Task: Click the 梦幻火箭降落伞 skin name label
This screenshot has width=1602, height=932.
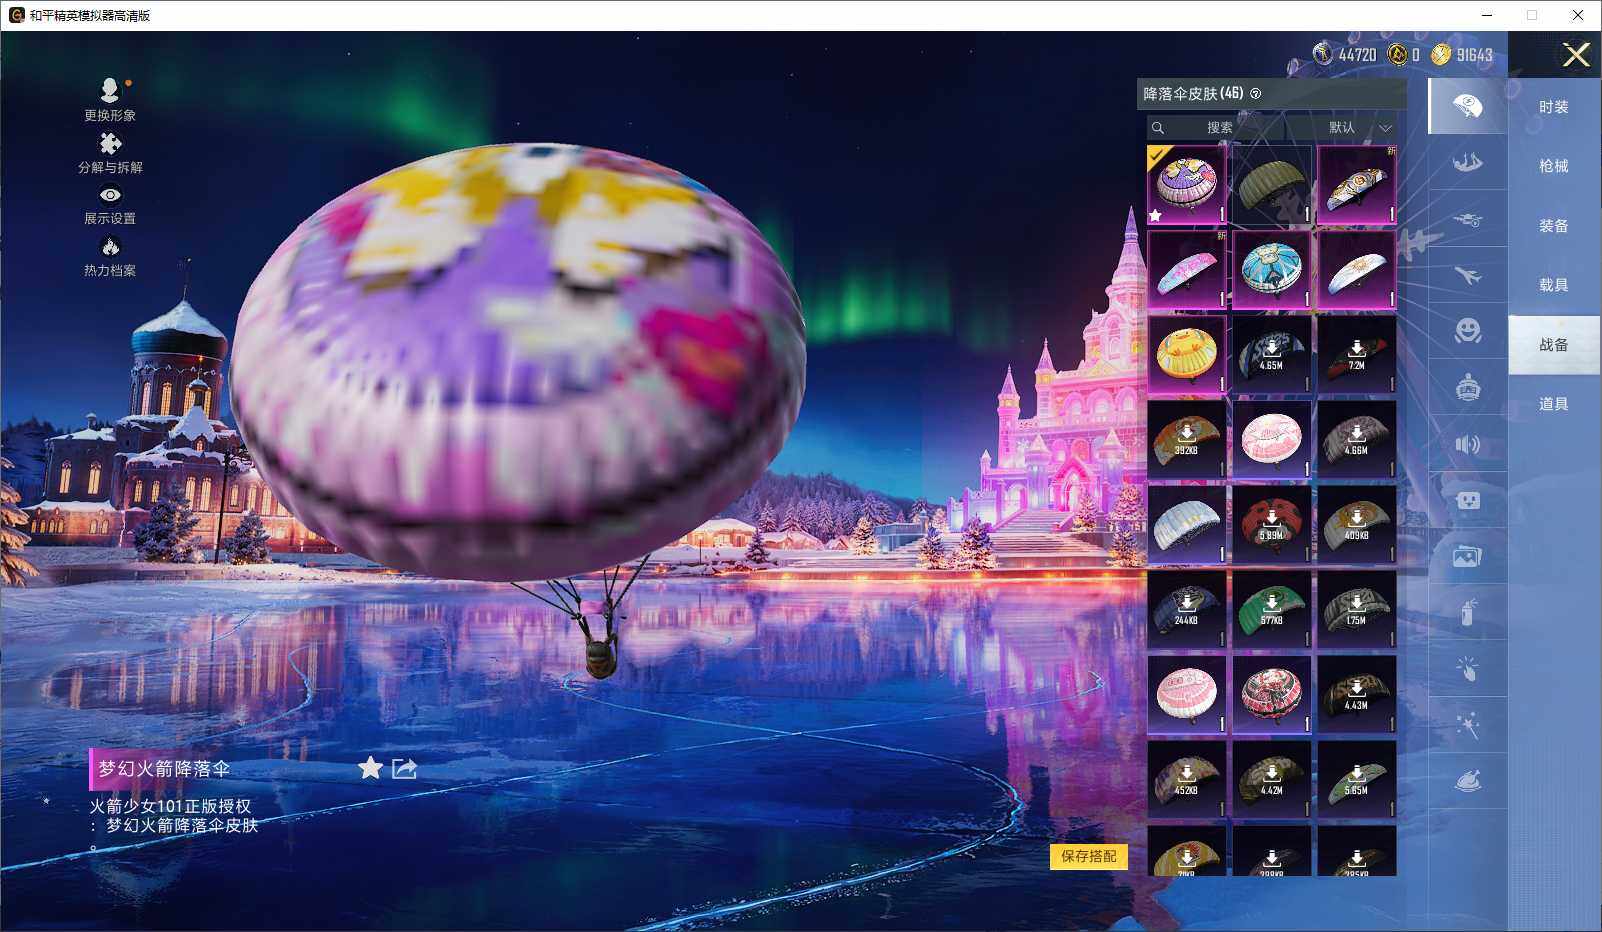Action: click(164, 768)
